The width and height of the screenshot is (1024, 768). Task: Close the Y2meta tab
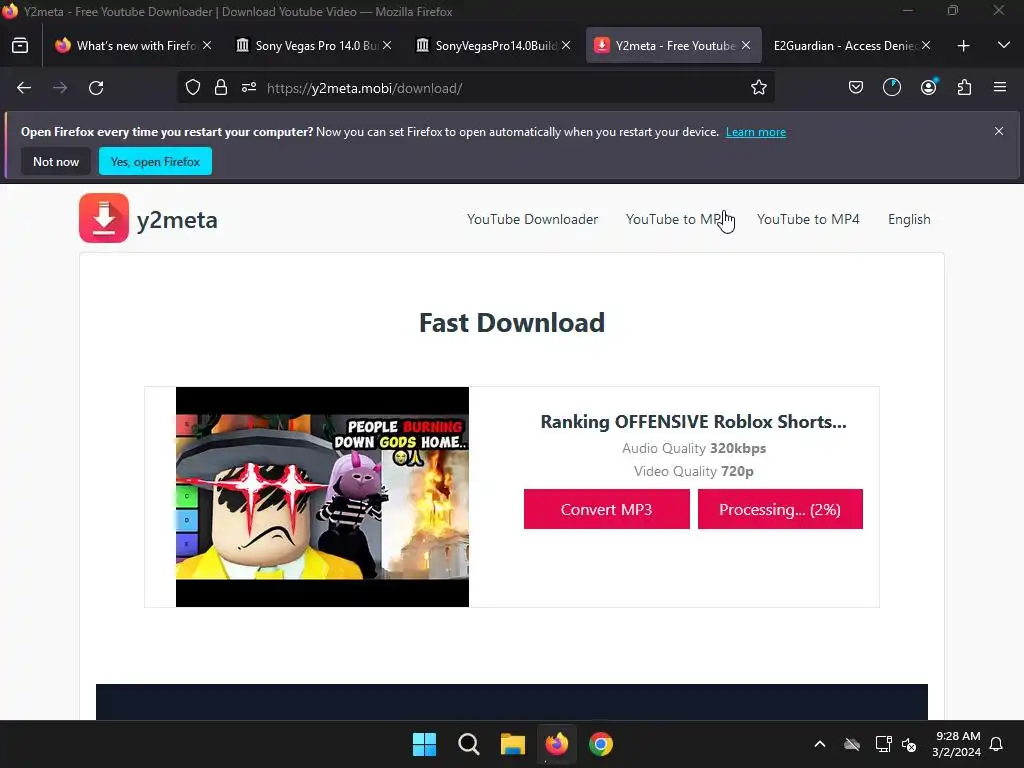pos(746,46)
